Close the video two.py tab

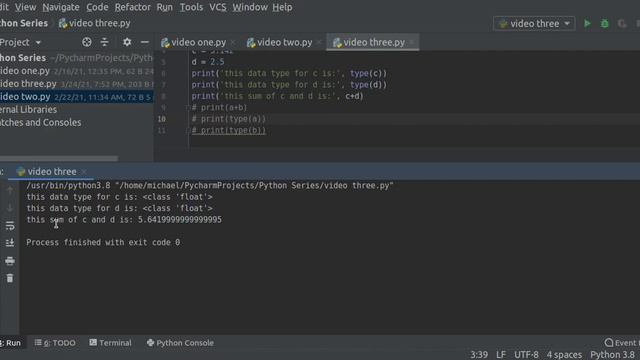[319, 42]
